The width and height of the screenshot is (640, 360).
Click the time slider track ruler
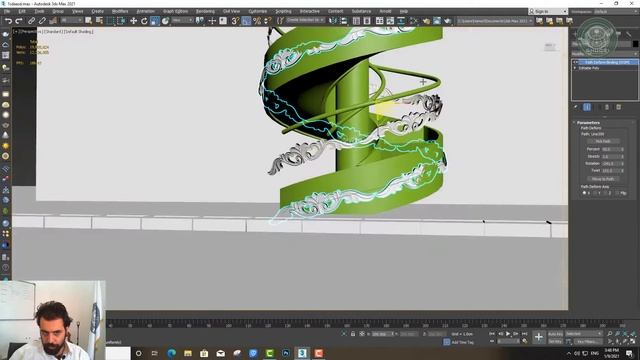(365, 325)
